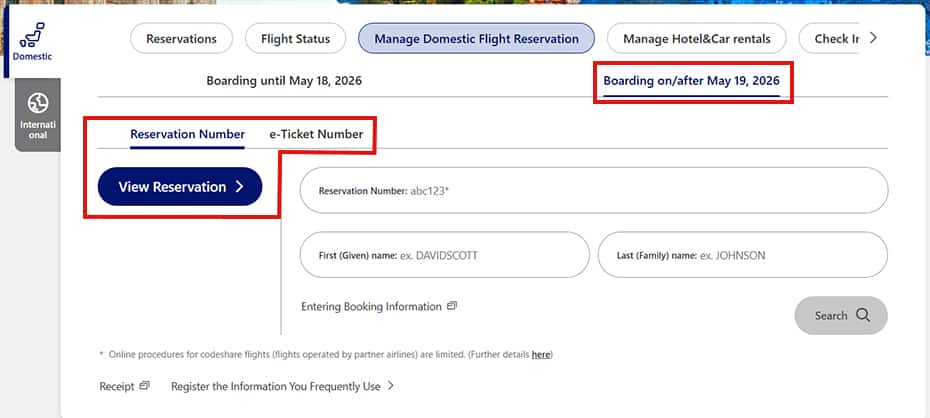Open the Flight Status tab

[x=295, y=39]
